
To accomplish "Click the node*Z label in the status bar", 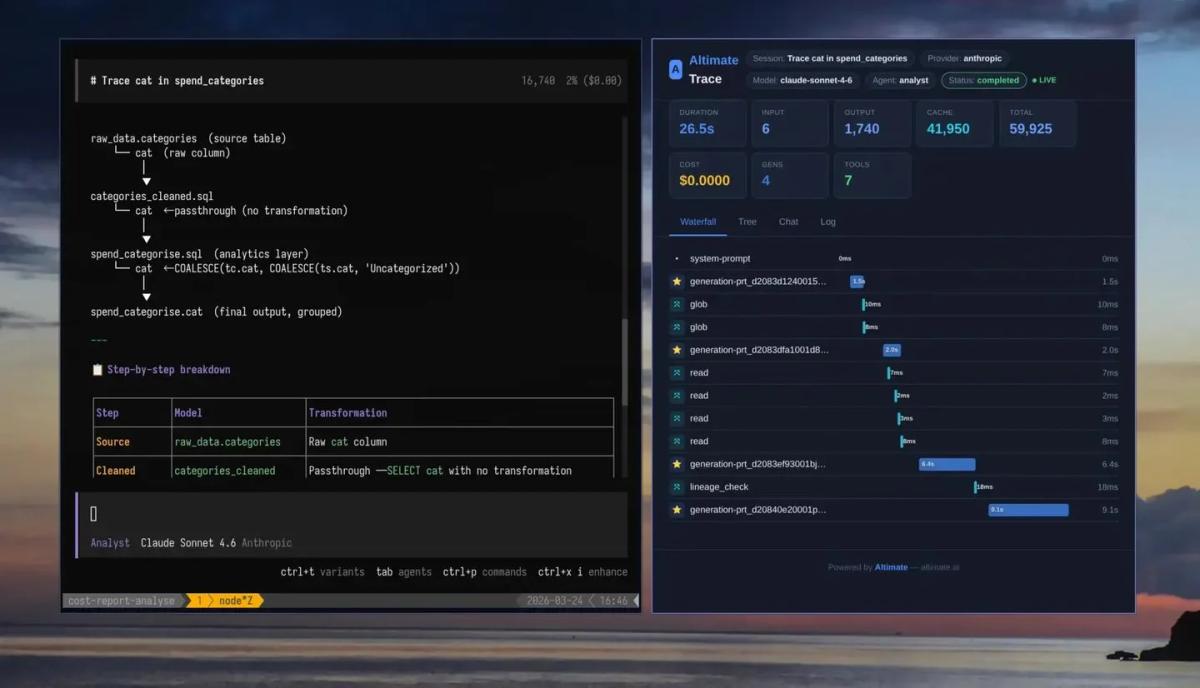I will tap(235, 601).
